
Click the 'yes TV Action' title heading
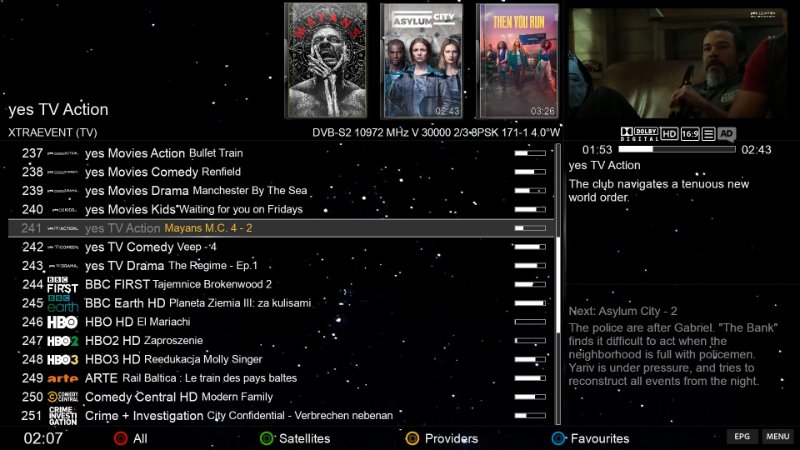[58, 110]
